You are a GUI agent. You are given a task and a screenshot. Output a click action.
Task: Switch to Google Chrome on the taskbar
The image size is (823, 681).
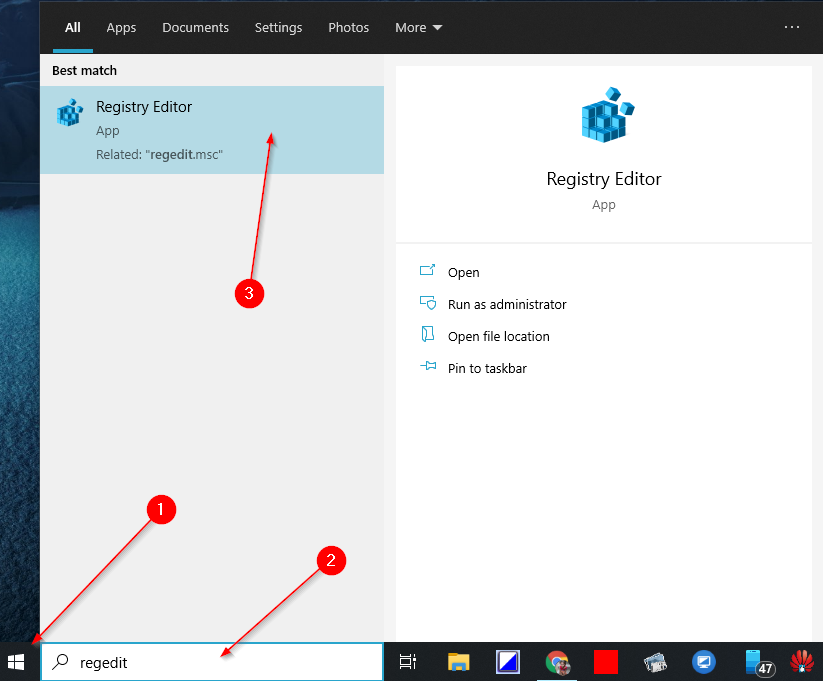[x=557, y=662]
